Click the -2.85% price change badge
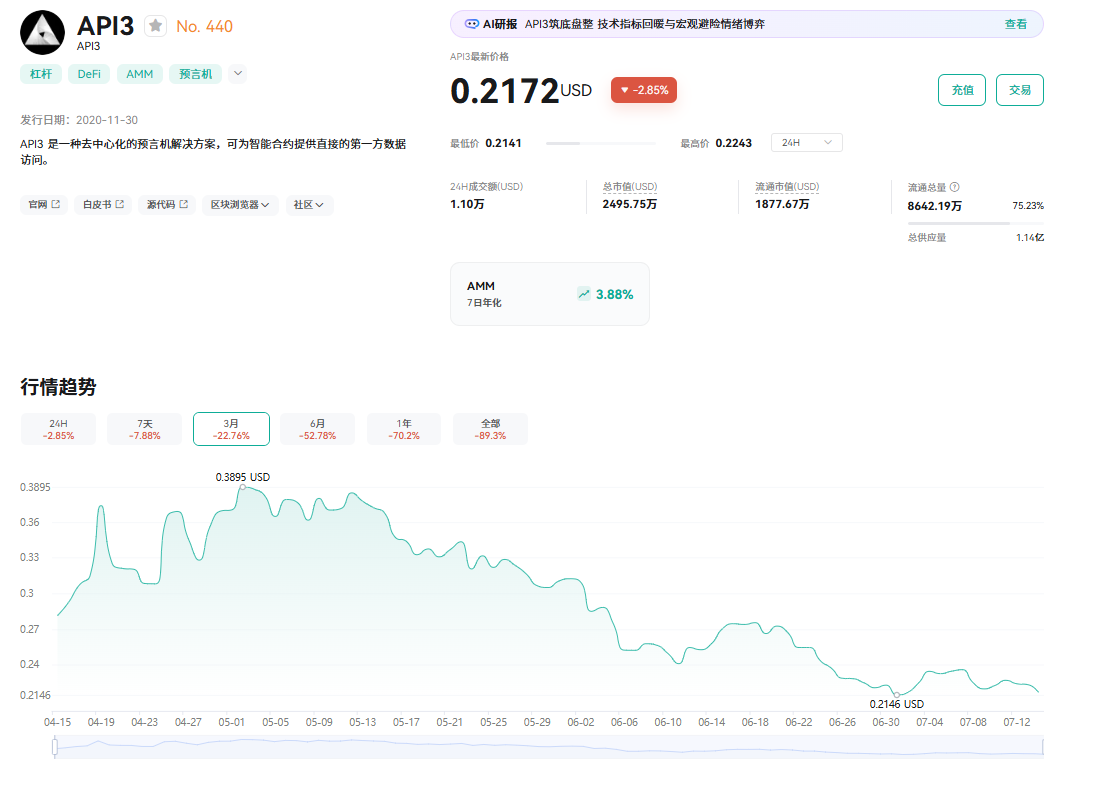Image resolution: width=1108 pixels, height=806 pixels. [x=644, y=90]
